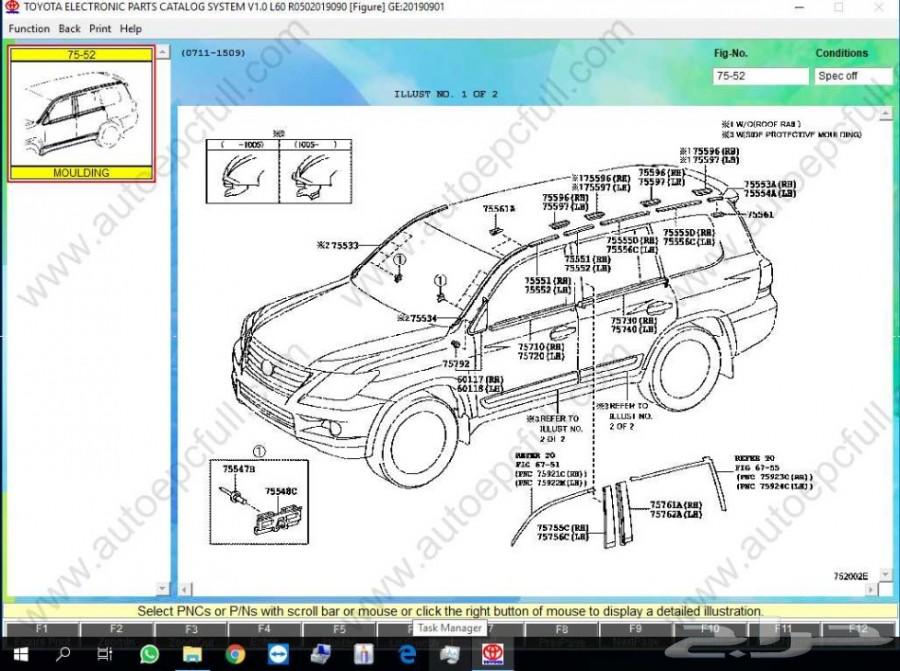The image size is (900, 671).
Task: Click the F8 function key button
Action: (x=561, y=630)
